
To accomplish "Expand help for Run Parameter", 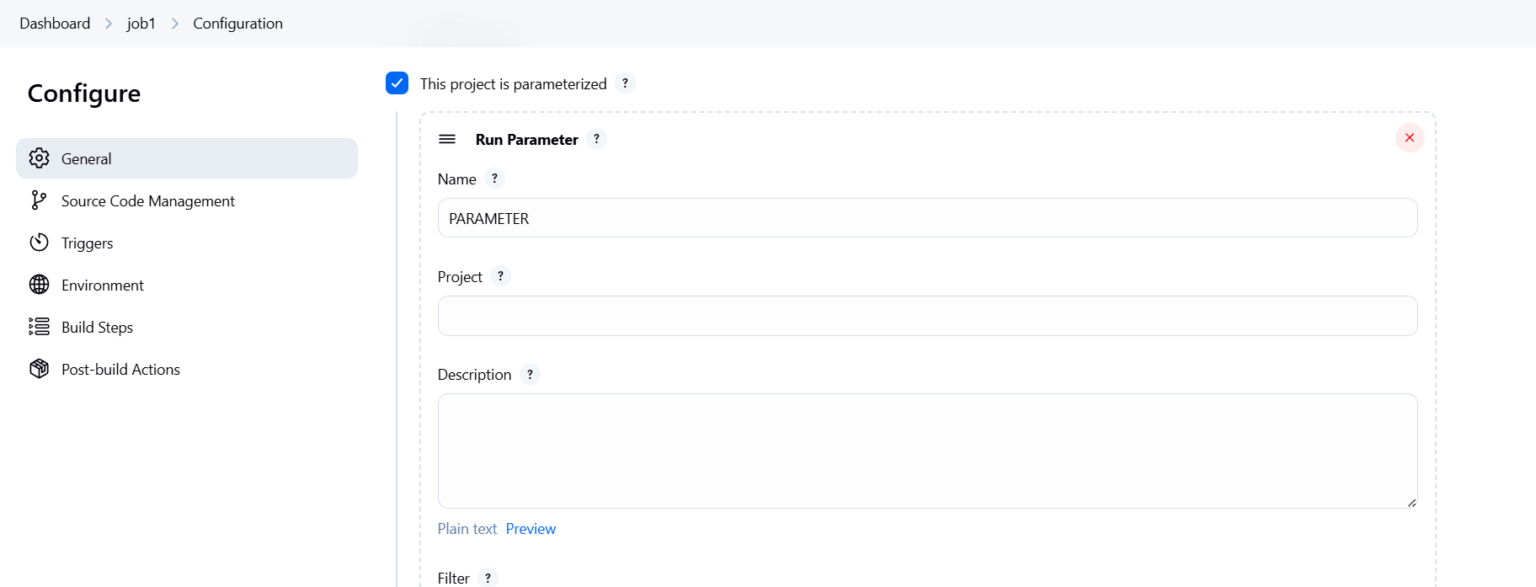I will [597, 139].
